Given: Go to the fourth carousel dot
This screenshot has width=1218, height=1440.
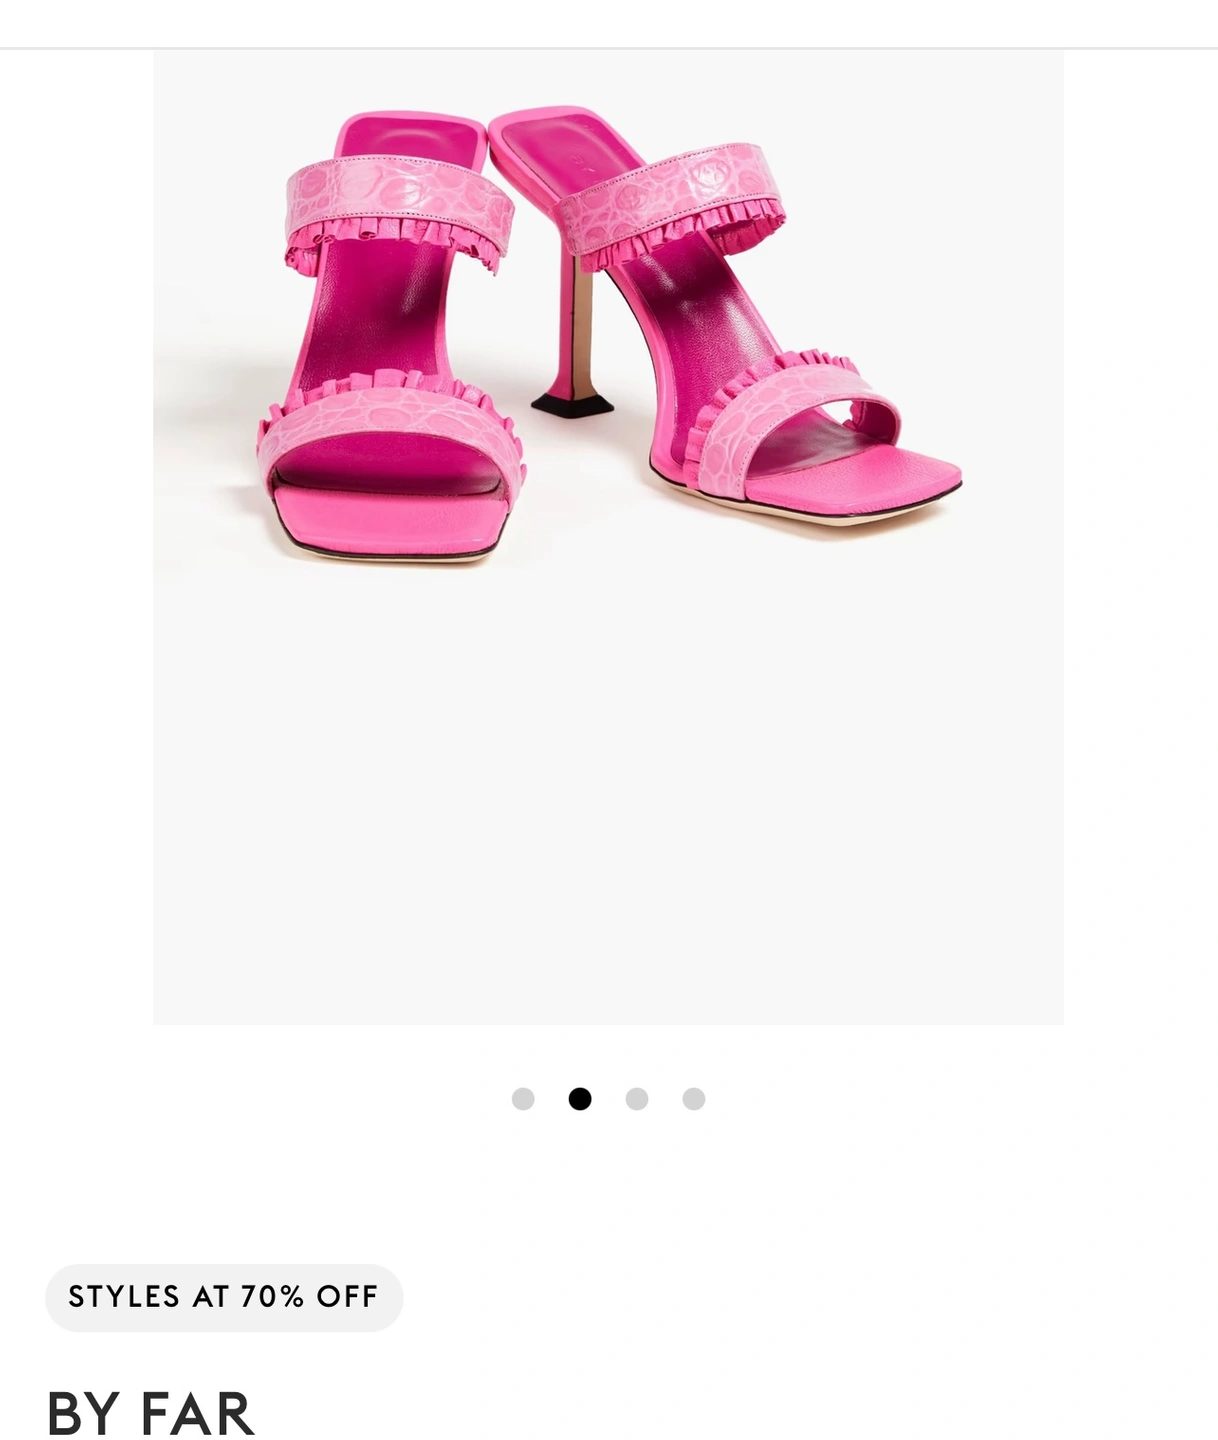Looking at the screenshot, I should [x=693, y=1099].
